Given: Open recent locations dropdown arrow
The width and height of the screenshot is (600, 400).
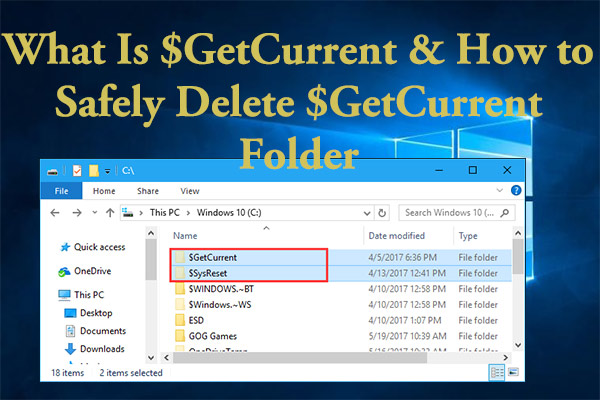Looking at the screenshot, I should [x=95, y=212].
